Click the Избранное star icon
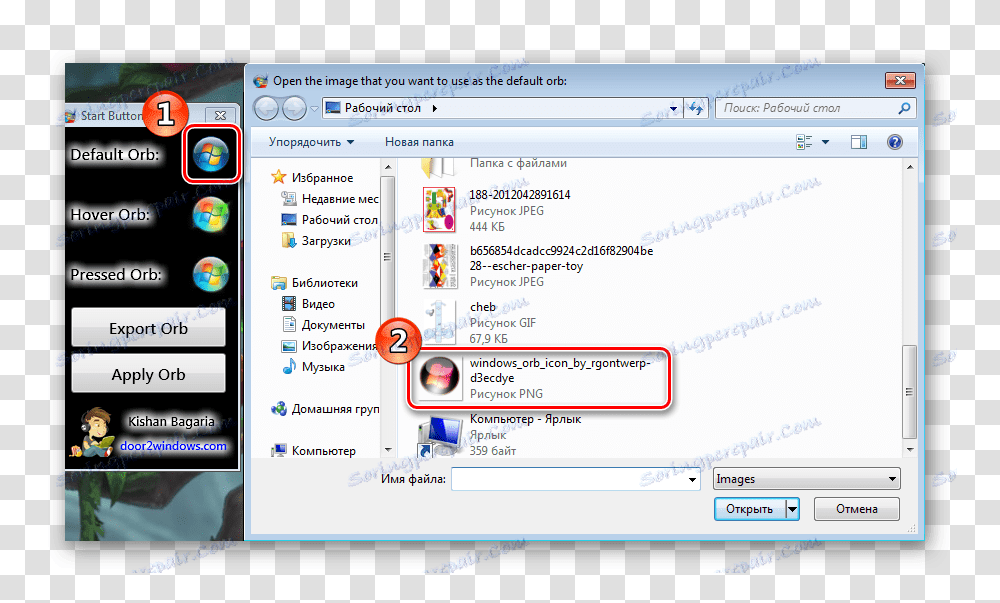Screen dimensions: 1000x603 [279, 177]
